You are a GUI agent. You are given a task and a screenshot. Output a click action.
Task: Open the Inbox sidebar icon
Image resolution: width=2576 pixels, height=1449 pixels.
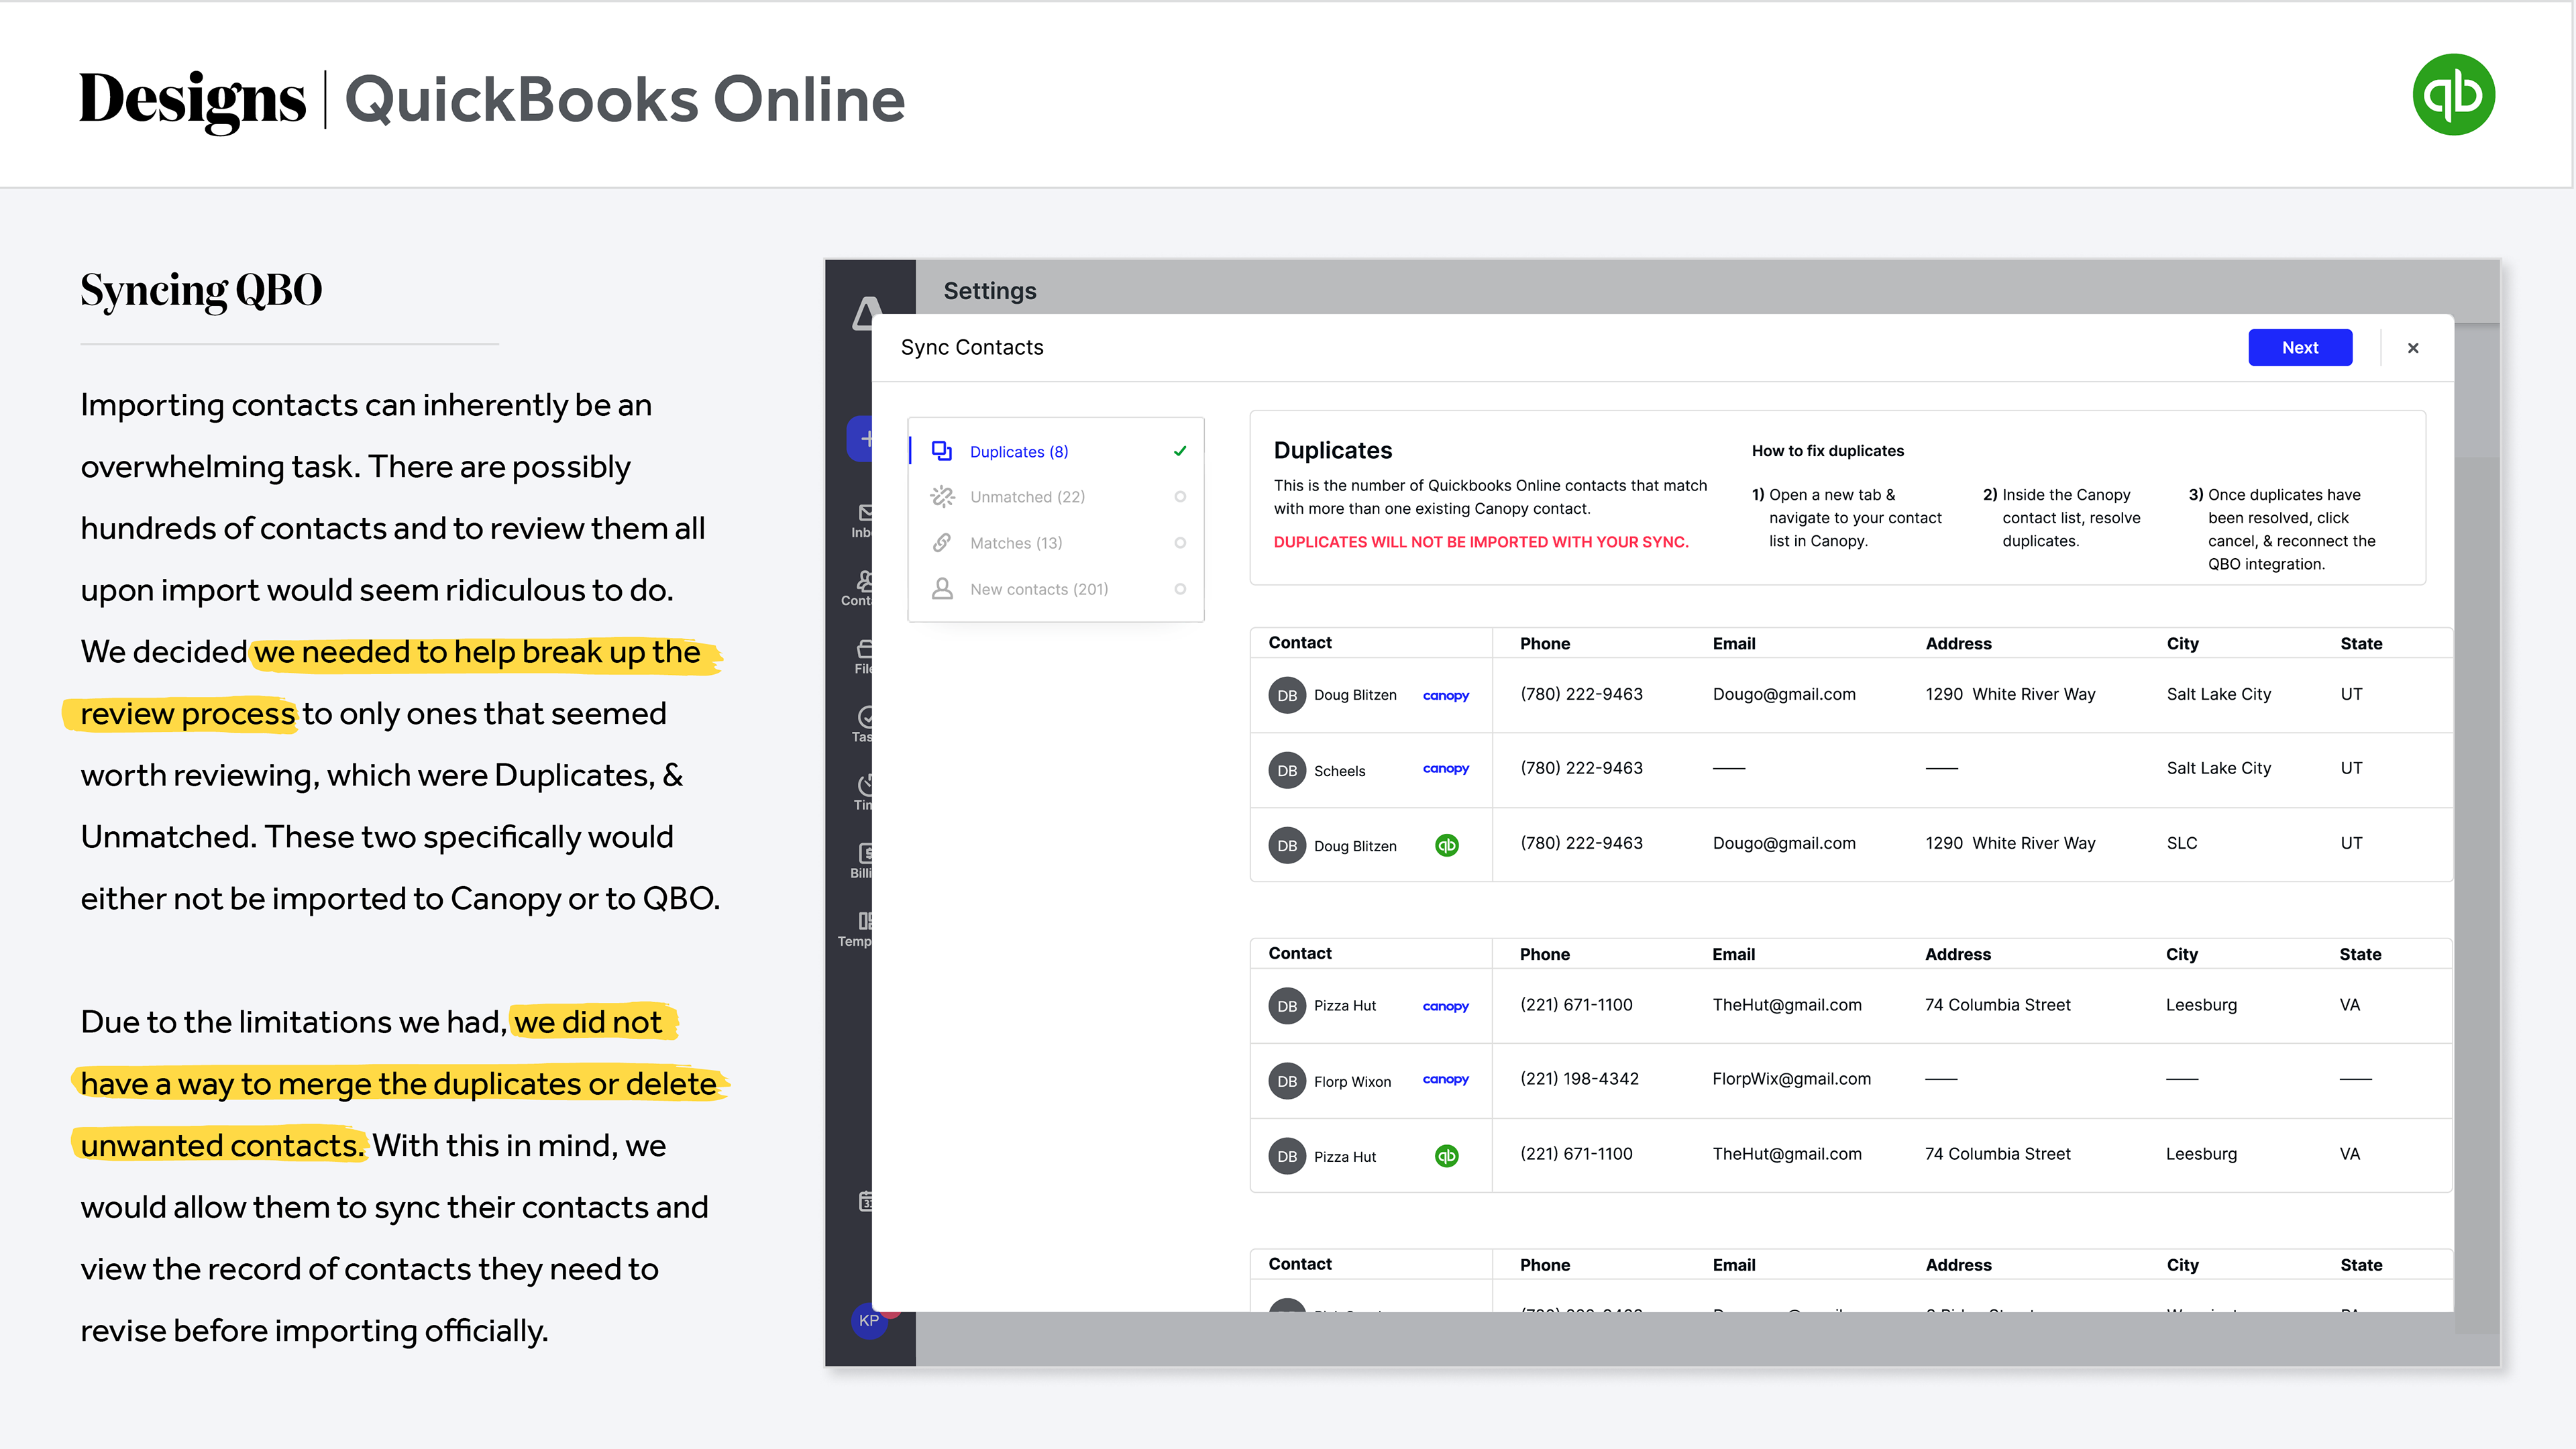[862, 520]
